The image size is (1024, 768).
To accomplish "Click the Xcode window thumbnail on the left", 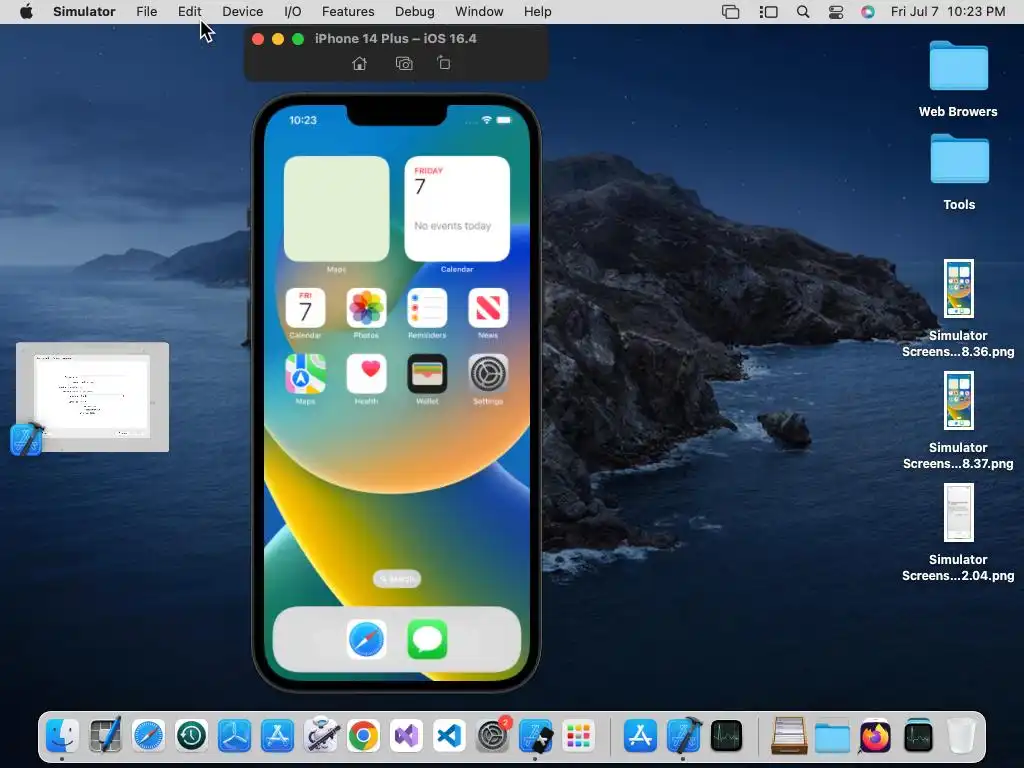I will coord(92,397).
